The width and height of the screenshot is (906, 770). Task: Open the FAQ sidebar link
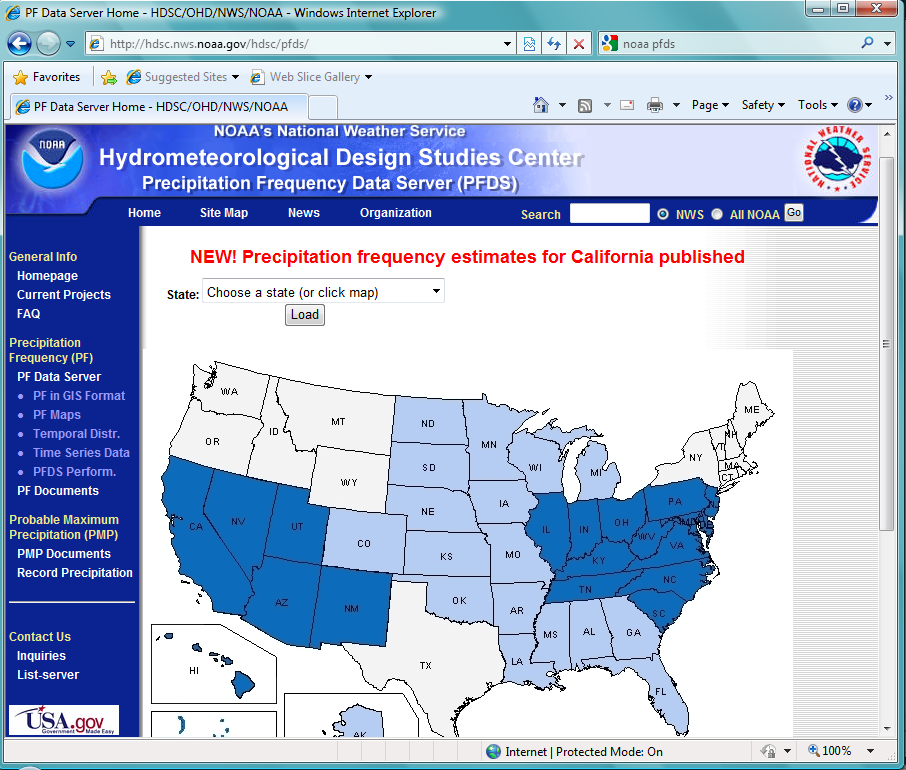[28, 314]
